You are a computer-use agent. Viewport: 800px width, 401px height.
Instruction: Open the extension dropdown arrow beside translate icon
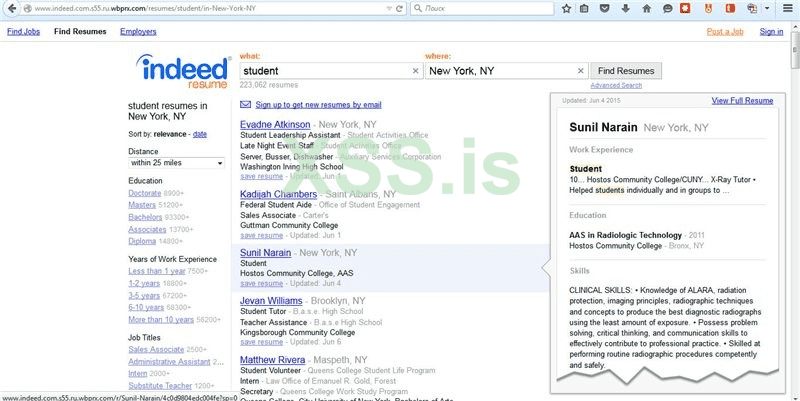coord(767,9)
